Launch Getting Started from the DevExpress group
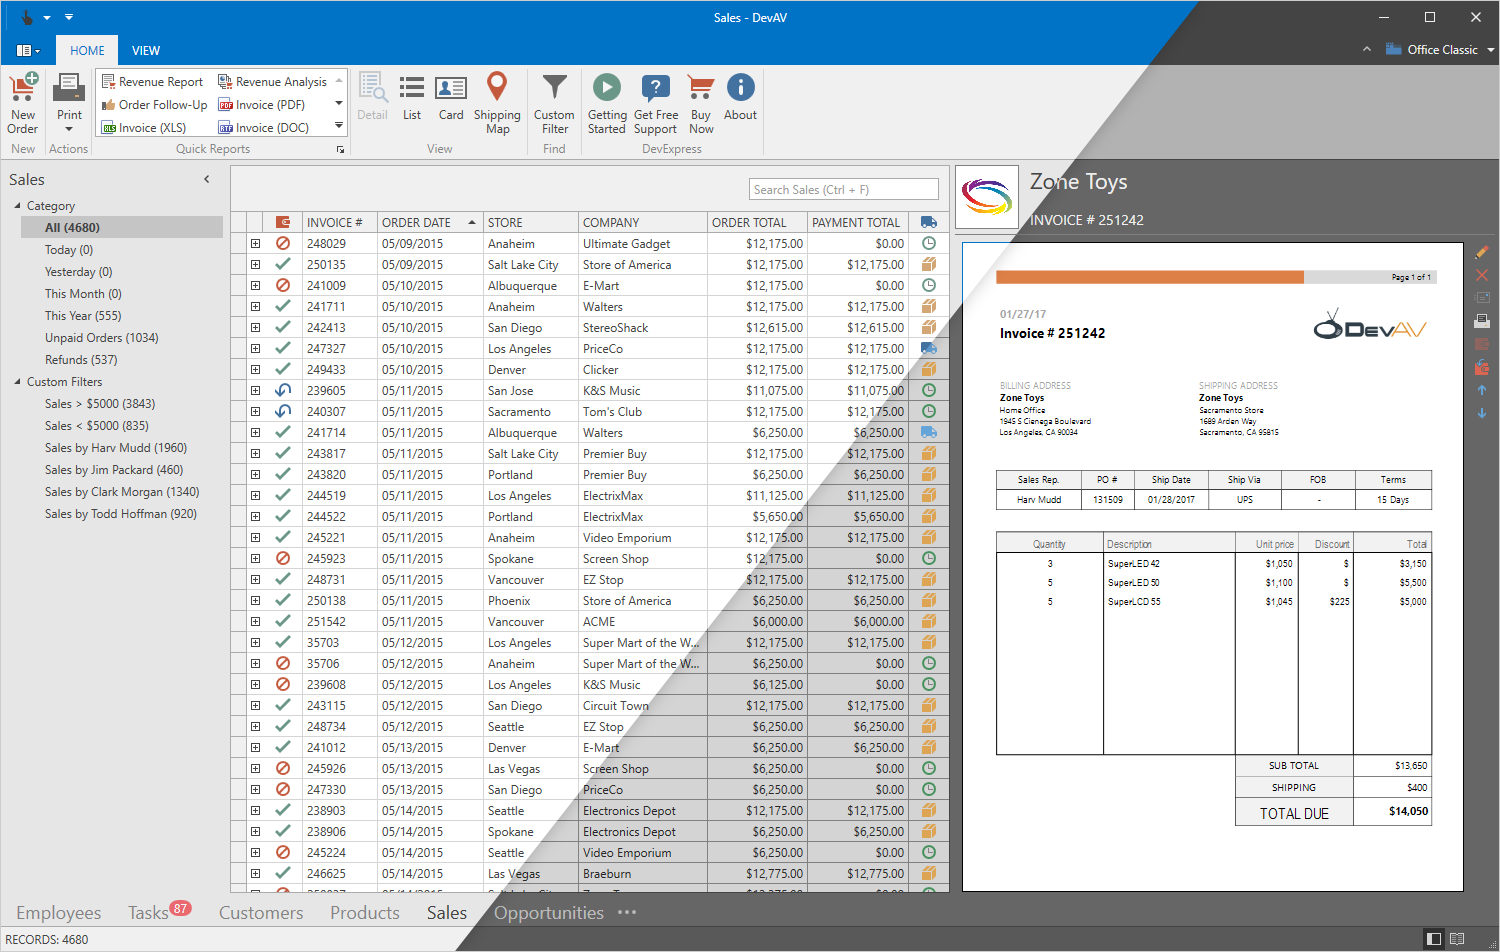 click(x=607, y=103)
